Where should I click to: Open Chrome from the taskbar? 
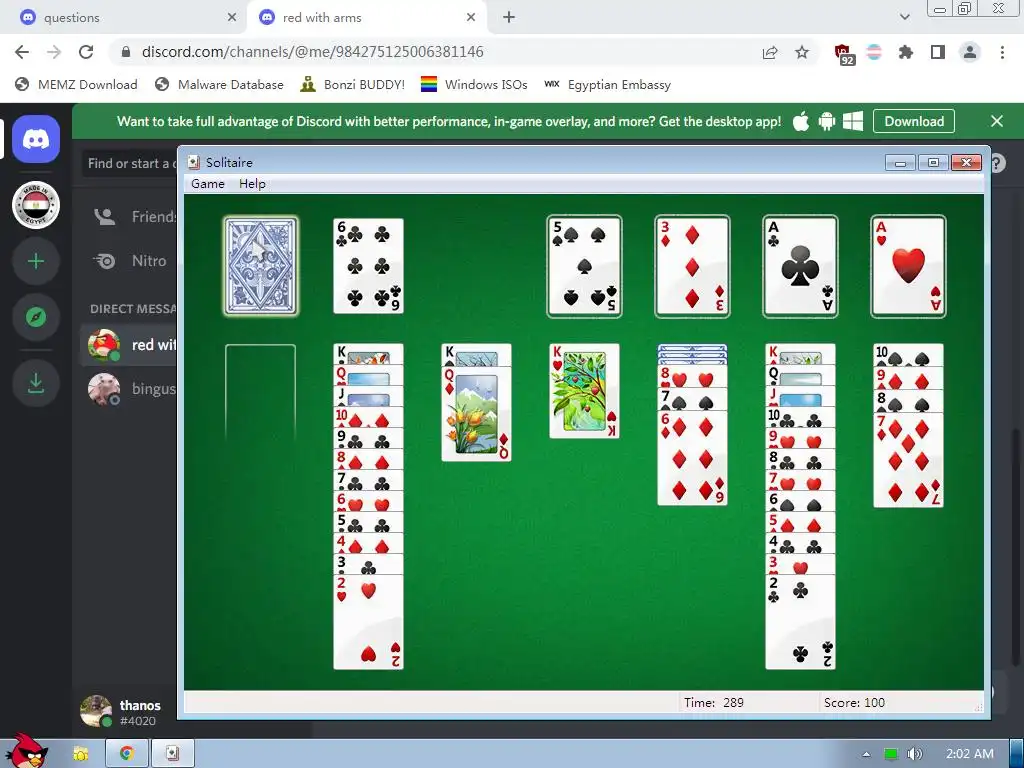click(127, 754)
